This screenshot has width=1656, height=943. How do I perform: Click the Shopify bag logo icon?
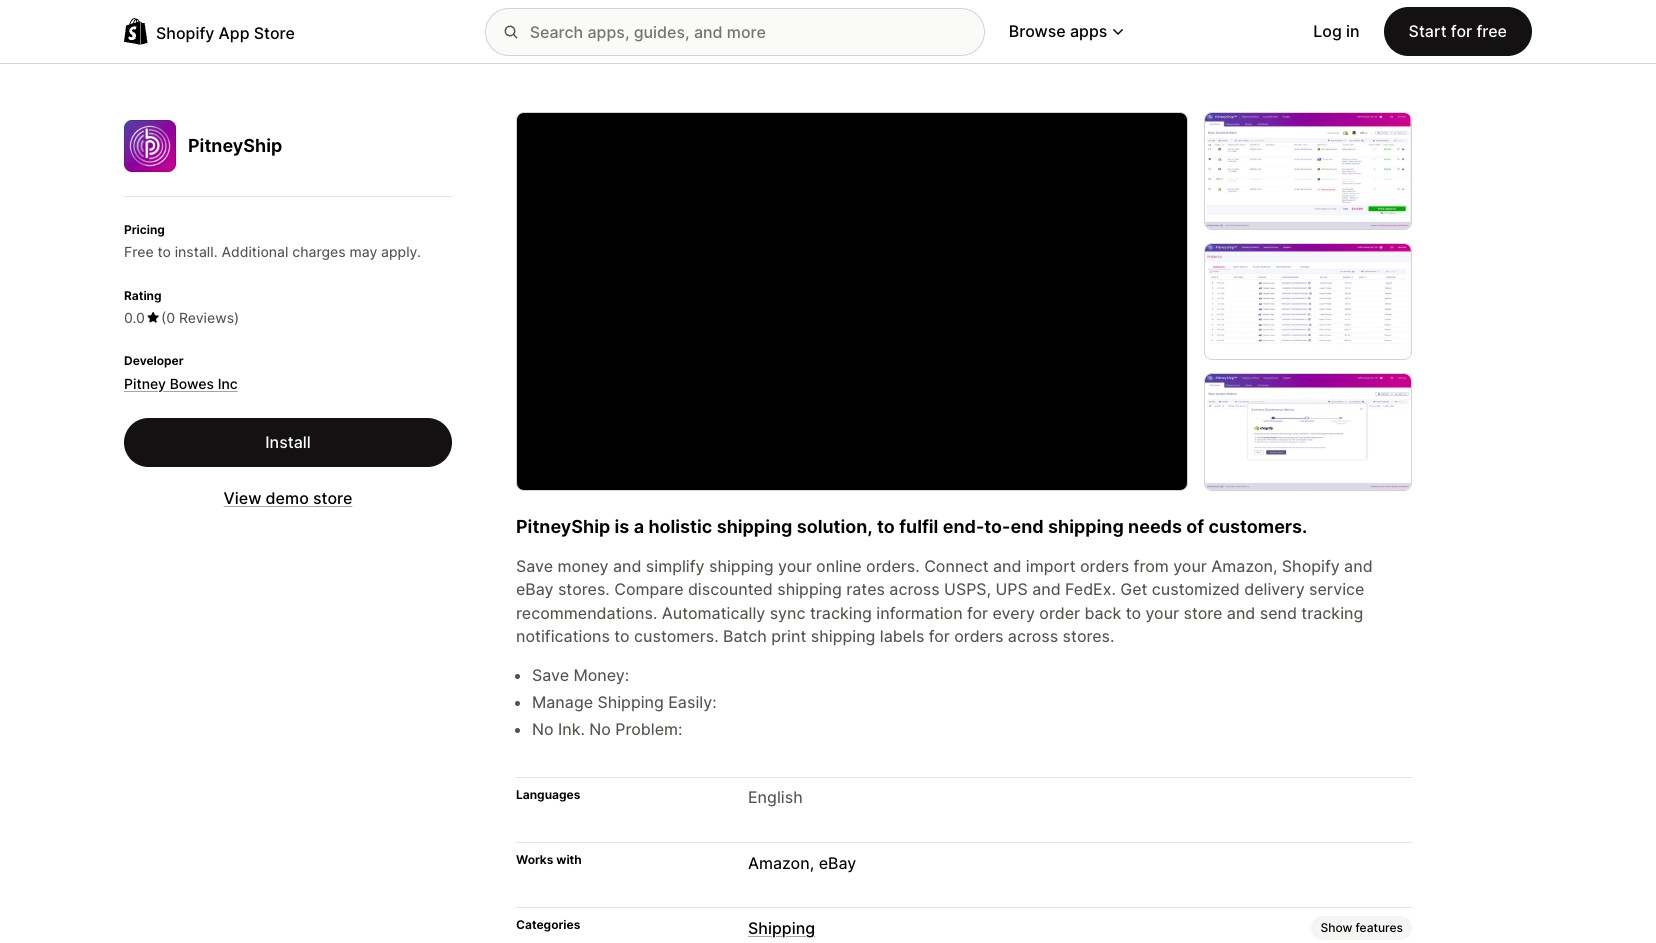point(136,32)
